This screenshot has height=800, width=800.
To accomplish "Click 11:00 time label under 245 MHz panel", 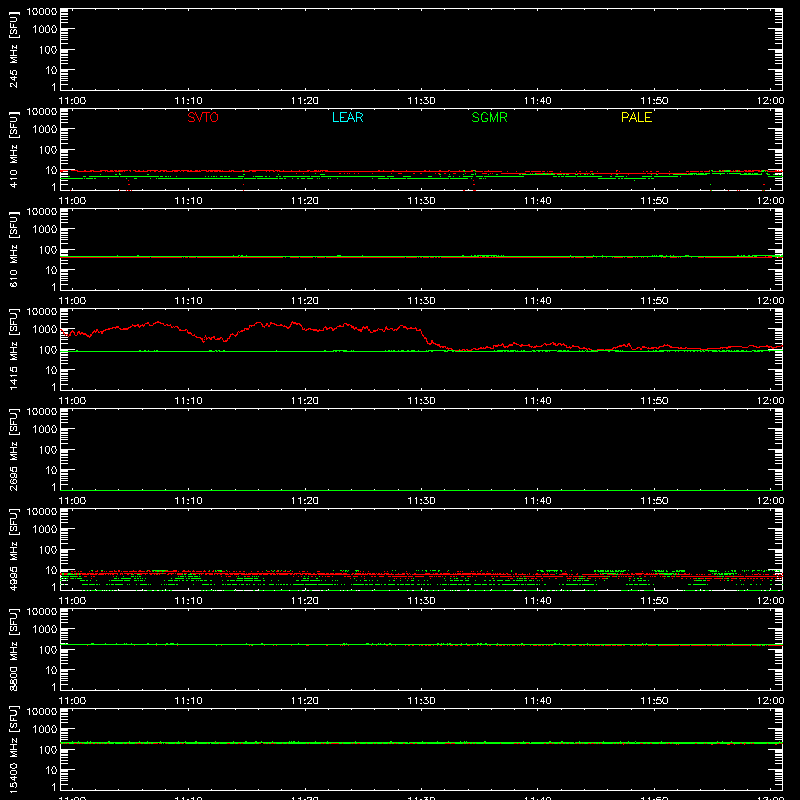I will 72,101.
